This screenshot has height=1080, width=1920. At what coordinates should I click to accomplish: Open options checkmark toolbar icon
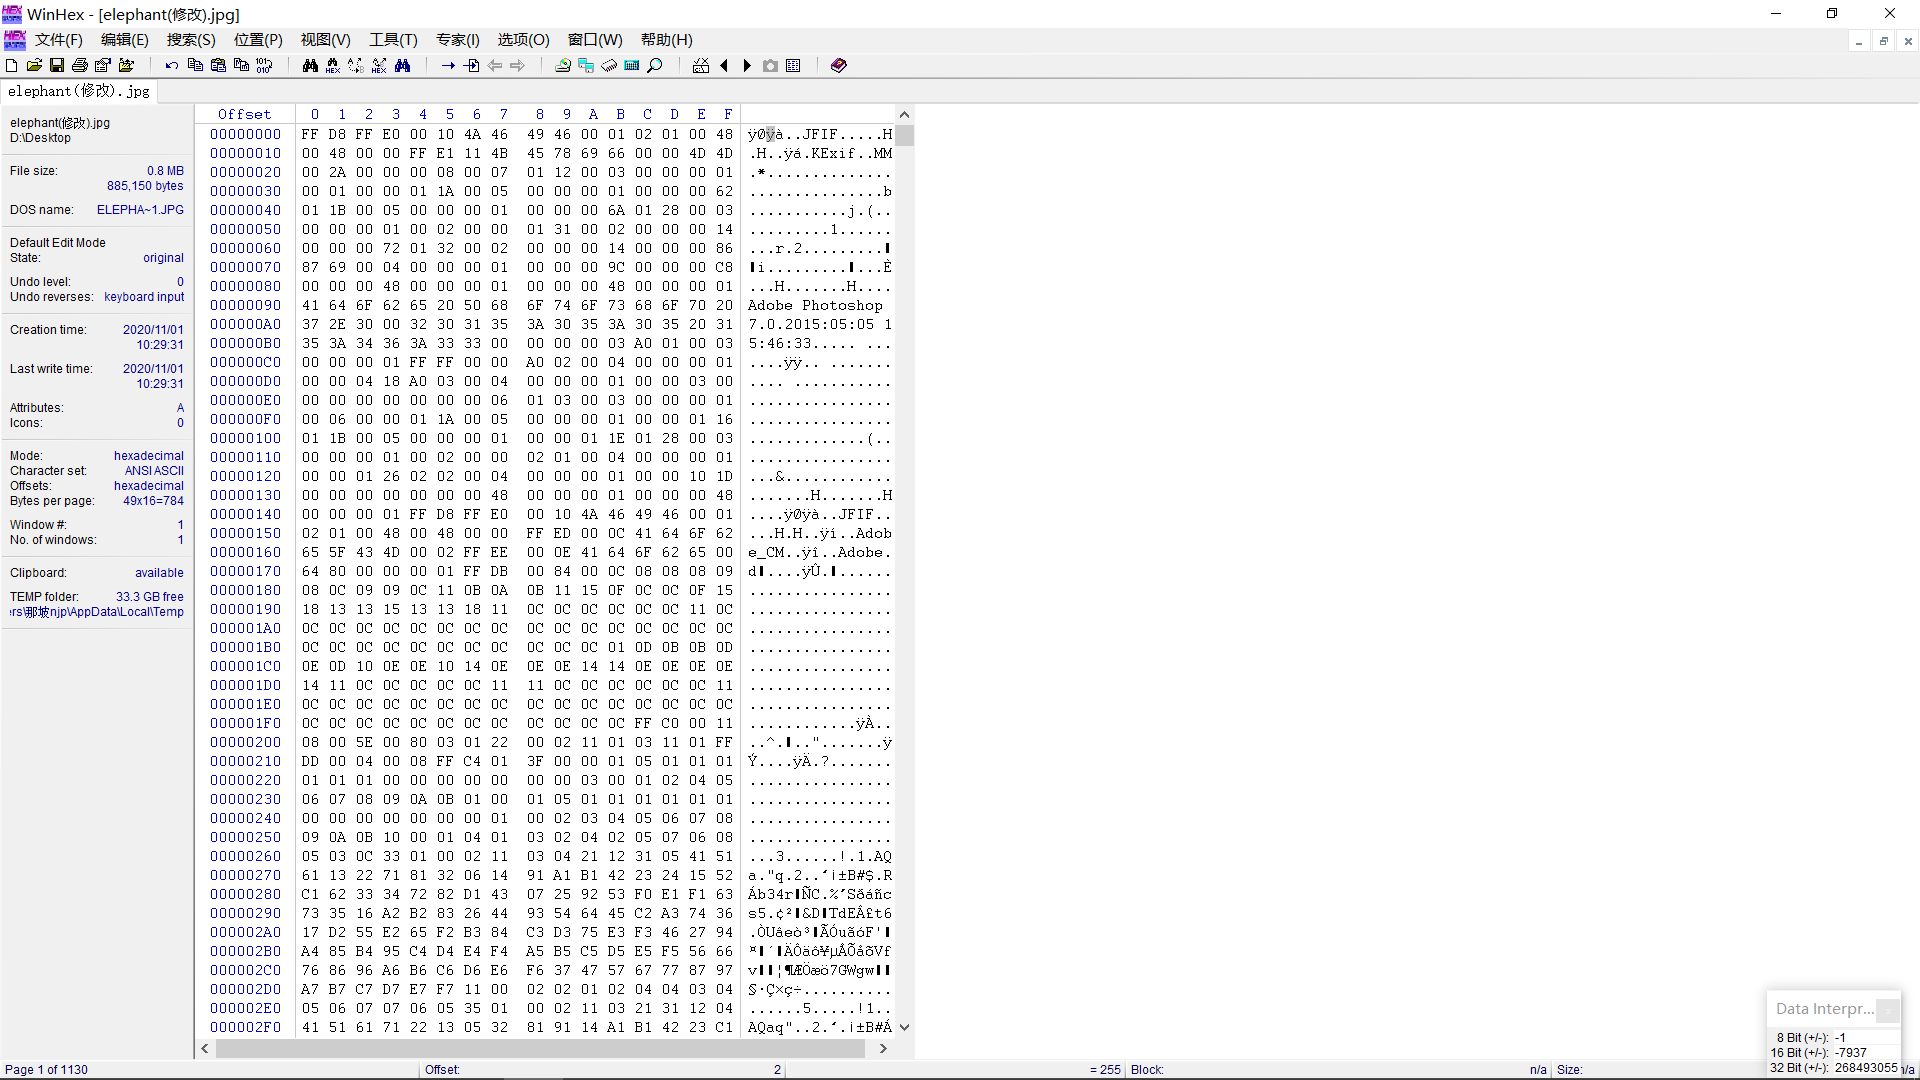click(x=701, y=66)
